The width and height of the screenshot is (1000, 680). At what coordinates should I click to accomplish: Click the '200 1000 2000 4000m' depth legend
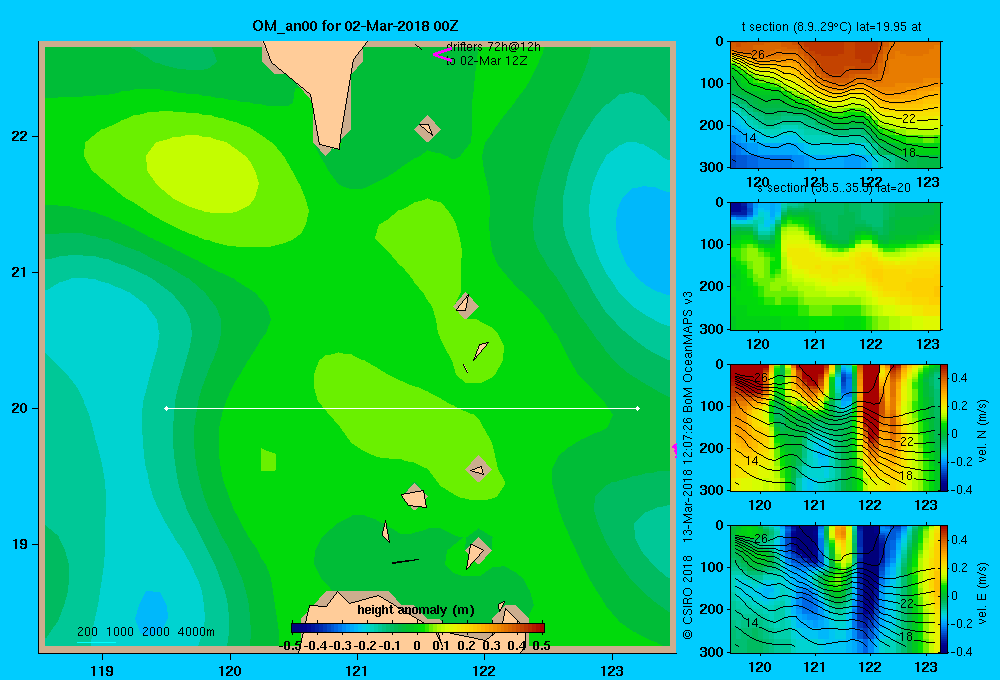(x=145, y=632)
